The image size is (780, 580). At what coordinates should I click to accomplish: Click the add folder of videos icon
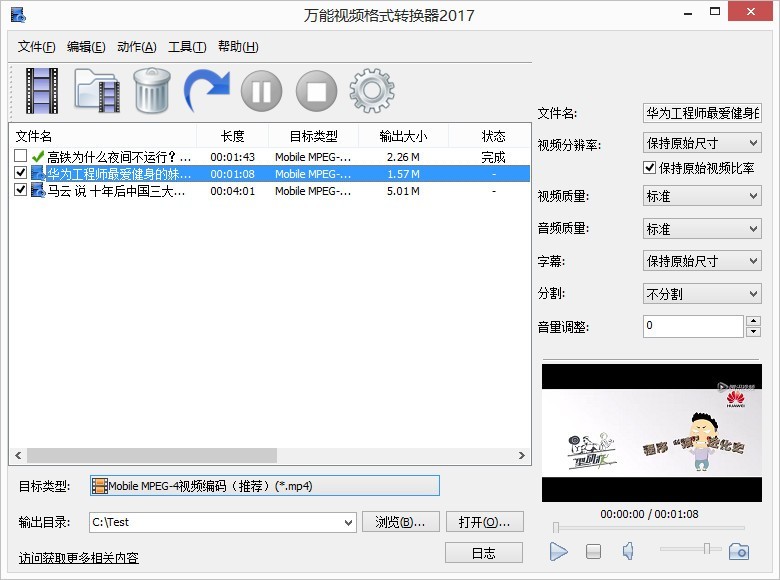(x=97, y=91)
